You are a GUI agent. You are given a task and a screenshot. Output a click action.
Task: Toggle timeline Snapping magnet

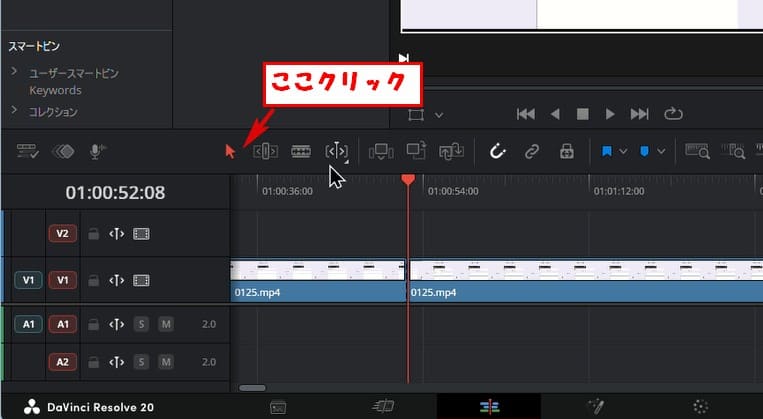click(497, 151)
